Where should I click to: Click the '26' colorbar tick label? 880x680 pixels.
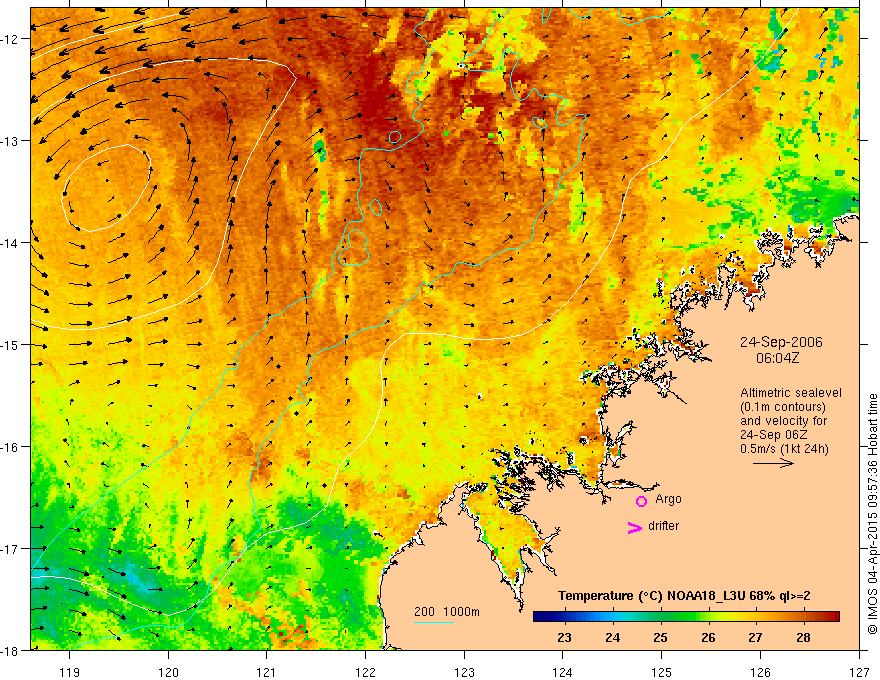[x=708, y=637]
